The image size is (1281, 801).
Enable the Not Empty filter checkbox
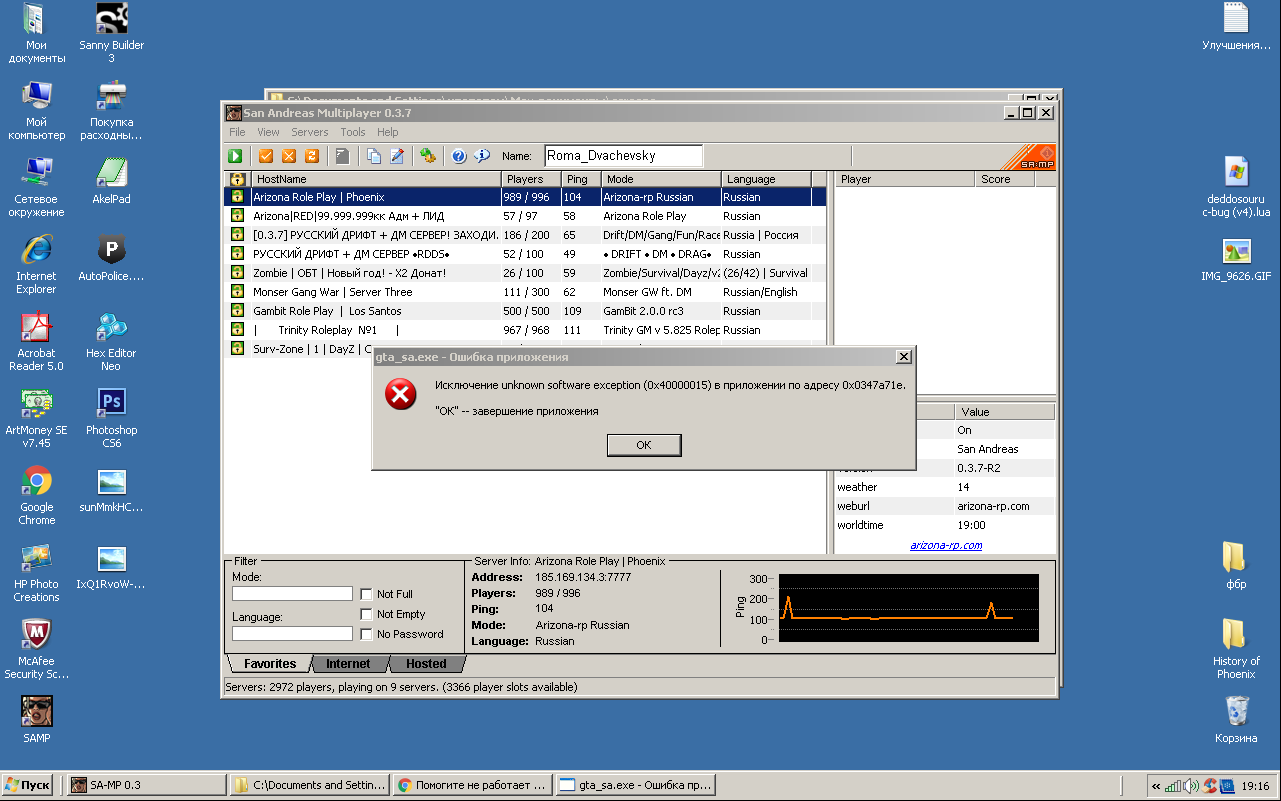coord(367,614)
